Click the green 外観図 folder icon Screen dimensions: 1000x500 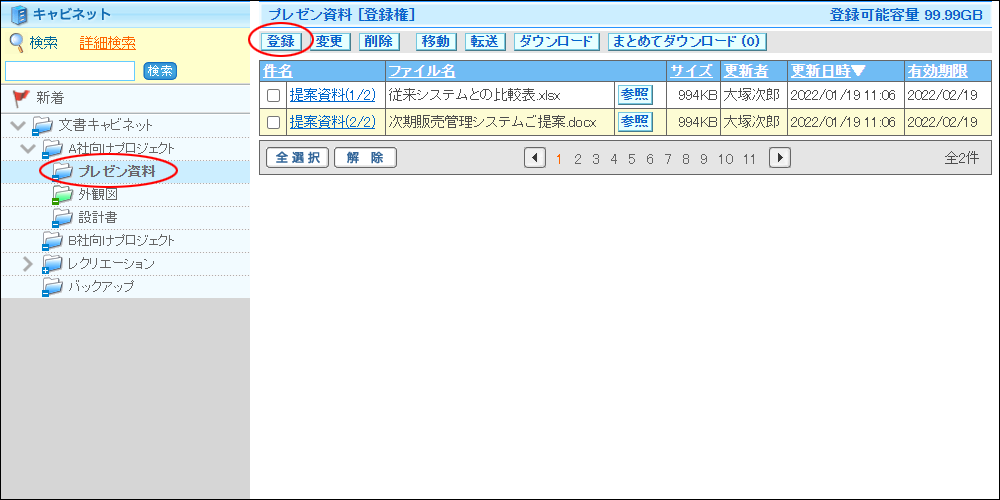coord(62,195)
